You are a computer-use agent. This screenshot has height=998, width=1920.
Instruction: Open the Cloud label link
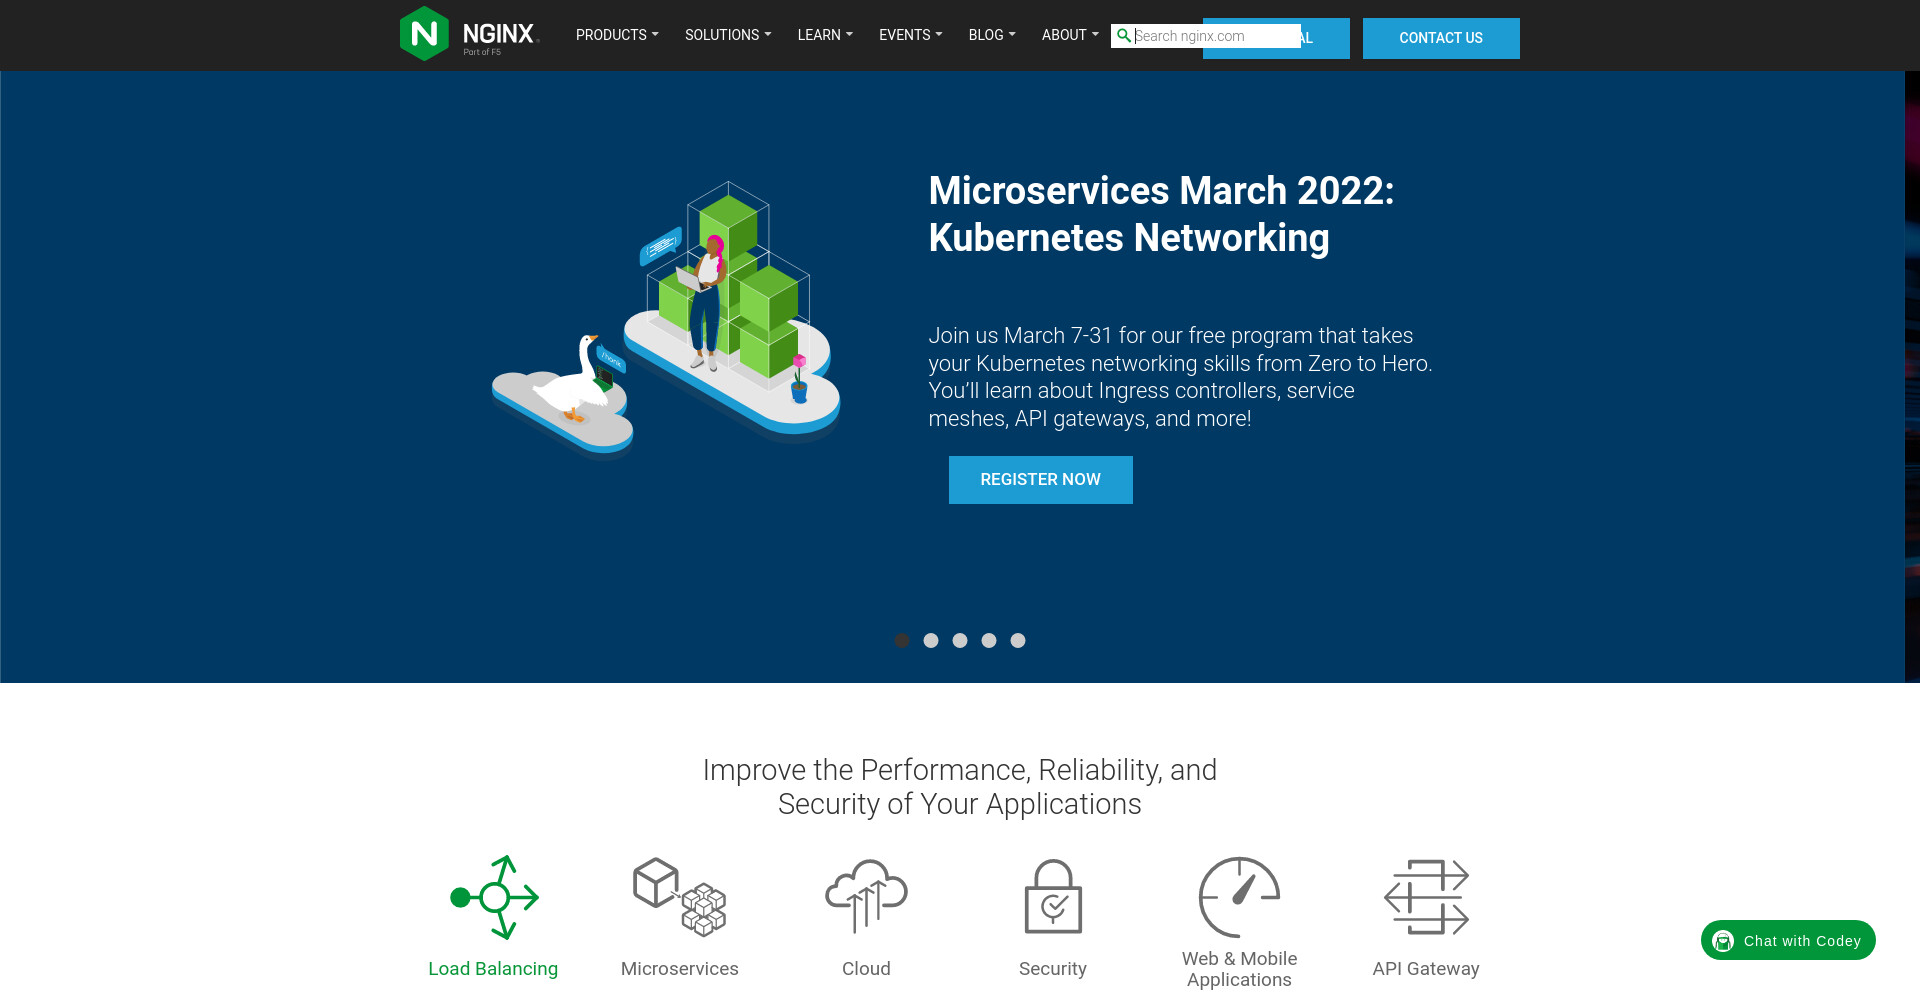(866, 969)
